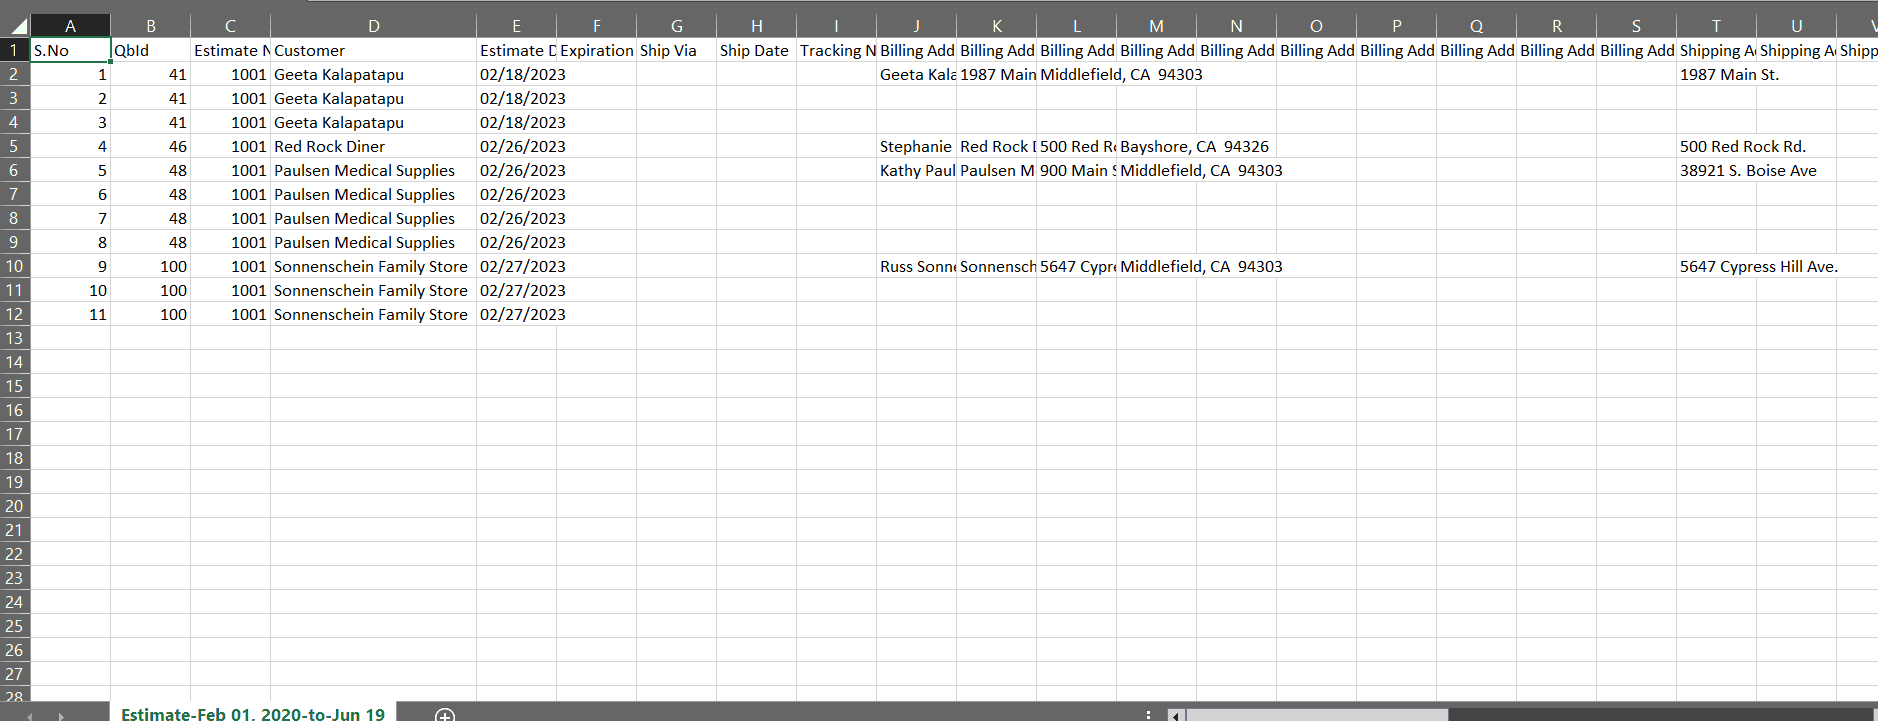Click S.No value 11 cell
The height and width of the screenshot is (721, 1878).
(70, 314)
